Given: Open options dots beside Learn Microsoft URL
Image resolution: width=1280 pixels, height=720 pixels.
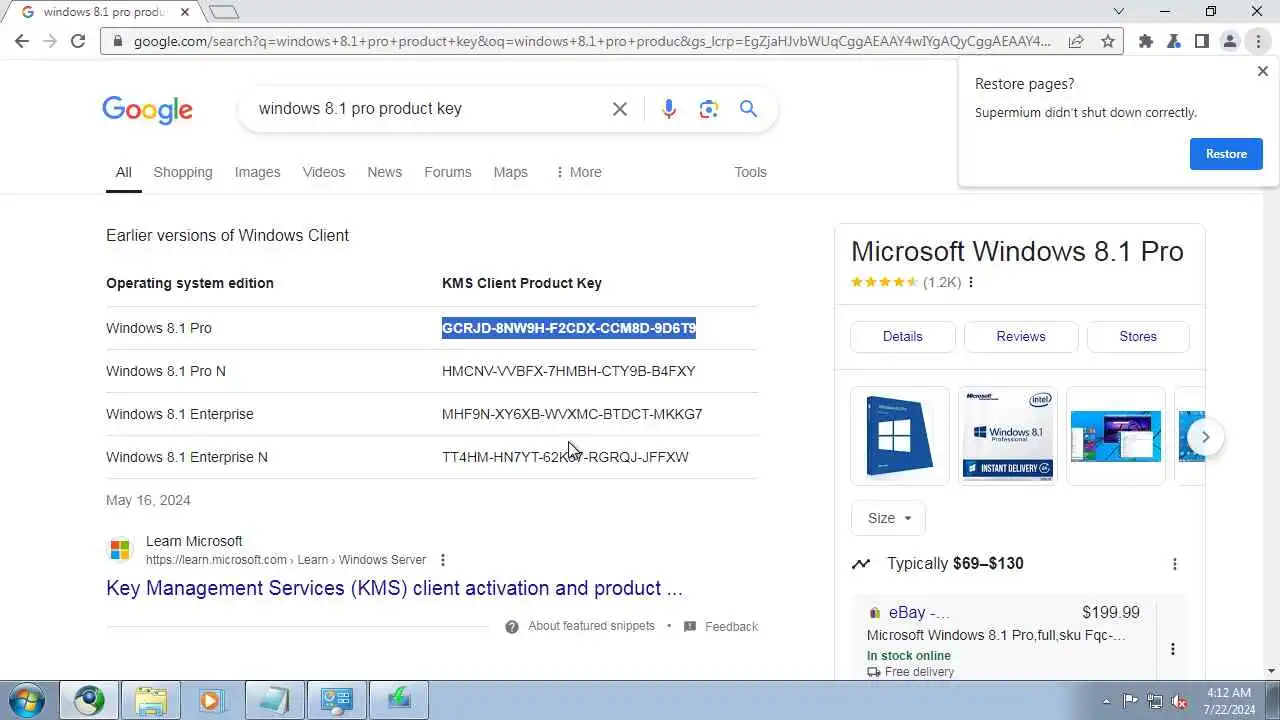Looking at the screenshot, I should 443,560.
